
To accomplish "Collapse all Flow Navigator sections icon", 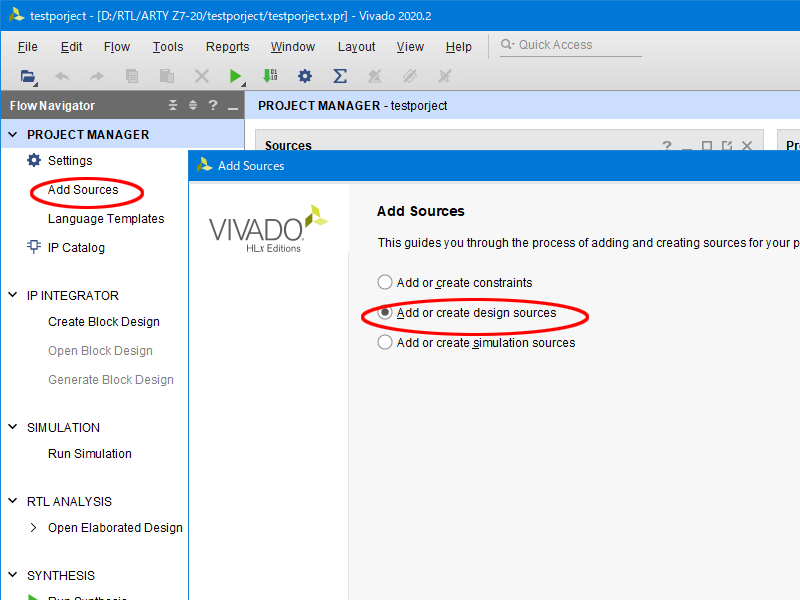I will click(x=173, y=106).
